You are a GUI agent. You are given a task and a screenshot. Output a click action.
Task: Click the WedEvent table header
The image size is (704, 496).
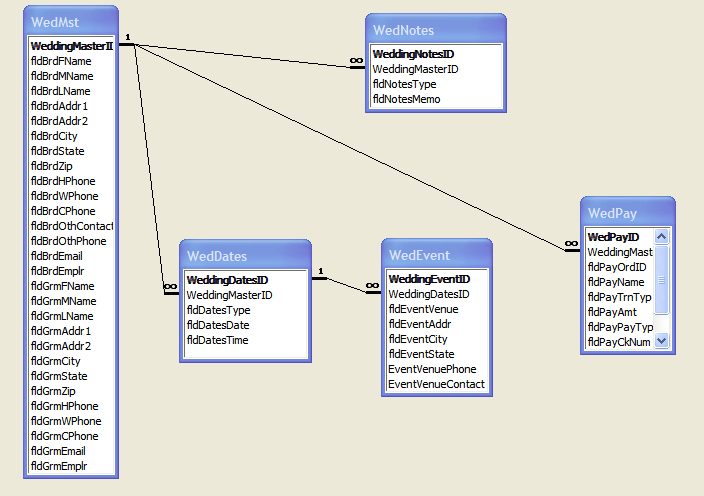pos(436,255)
